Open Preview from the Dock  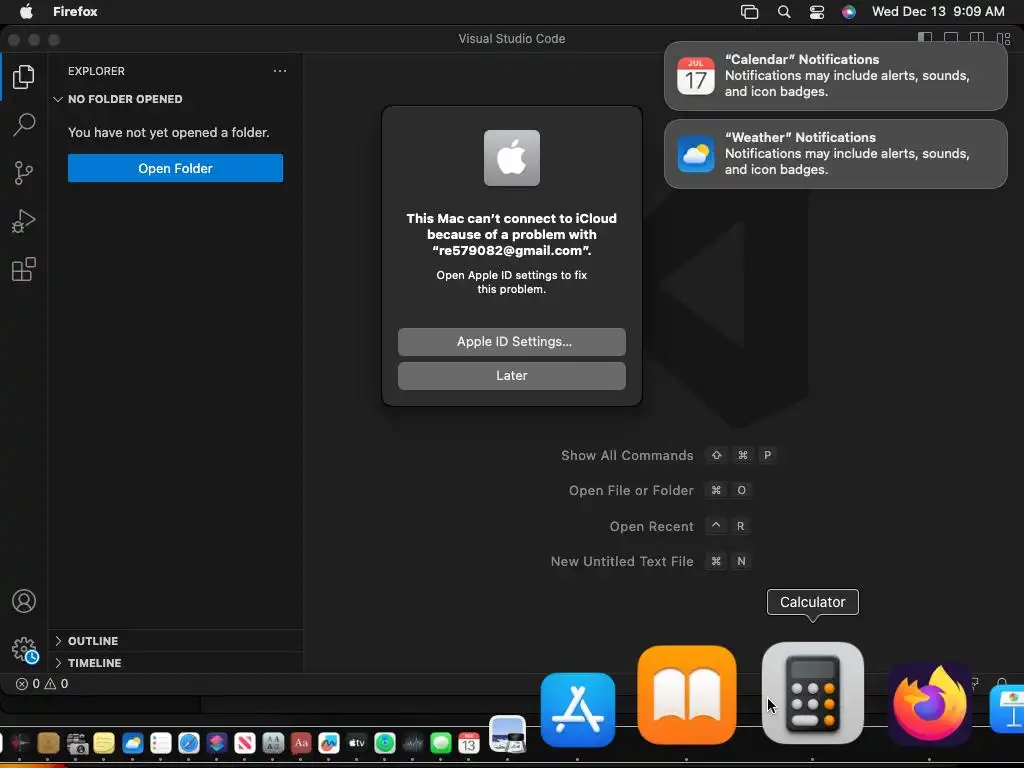click(507, 734)
